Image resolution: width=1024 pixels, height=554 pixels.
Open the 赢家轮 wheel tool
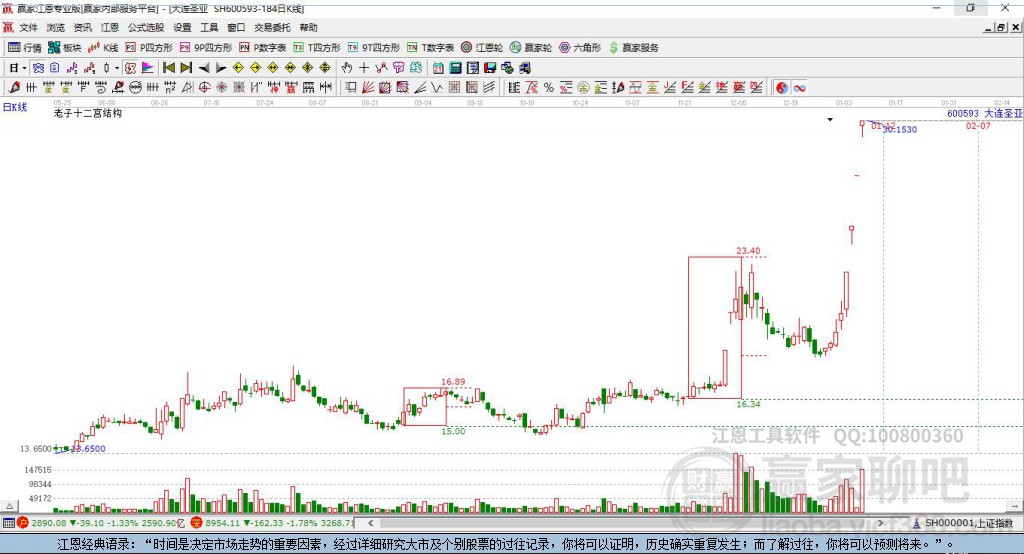coord(531,48)
